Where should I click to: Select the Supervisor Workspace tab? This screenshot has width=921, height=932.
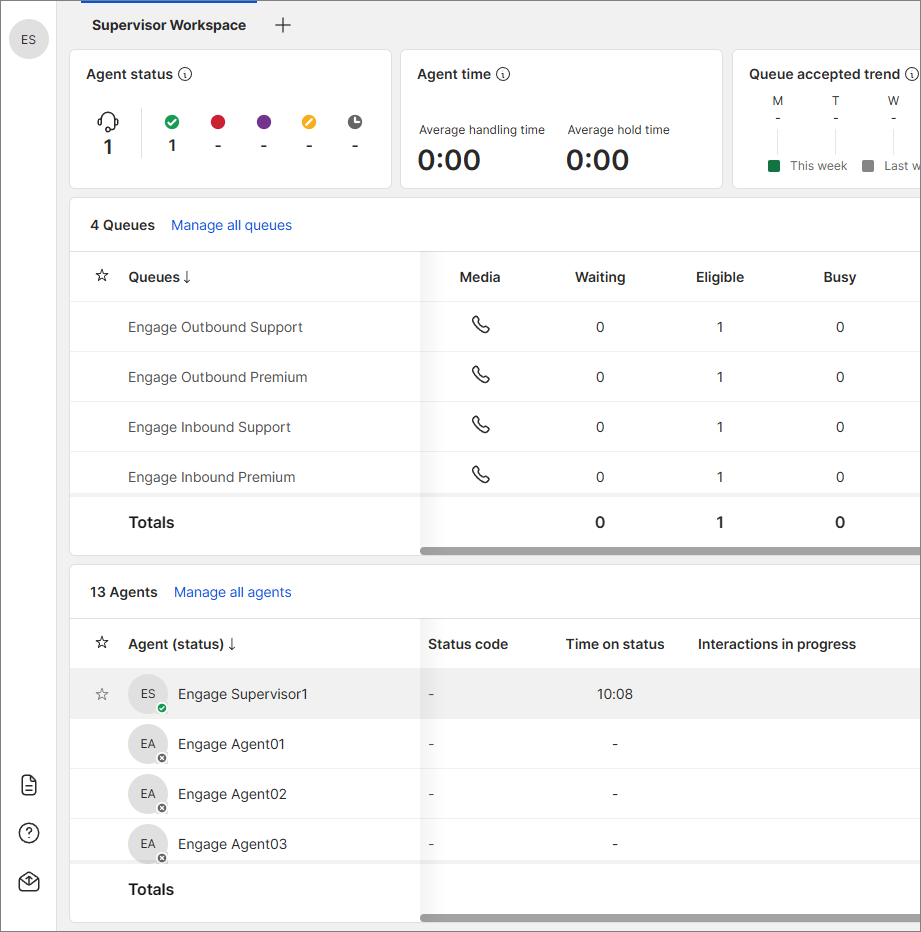point(169,25)
